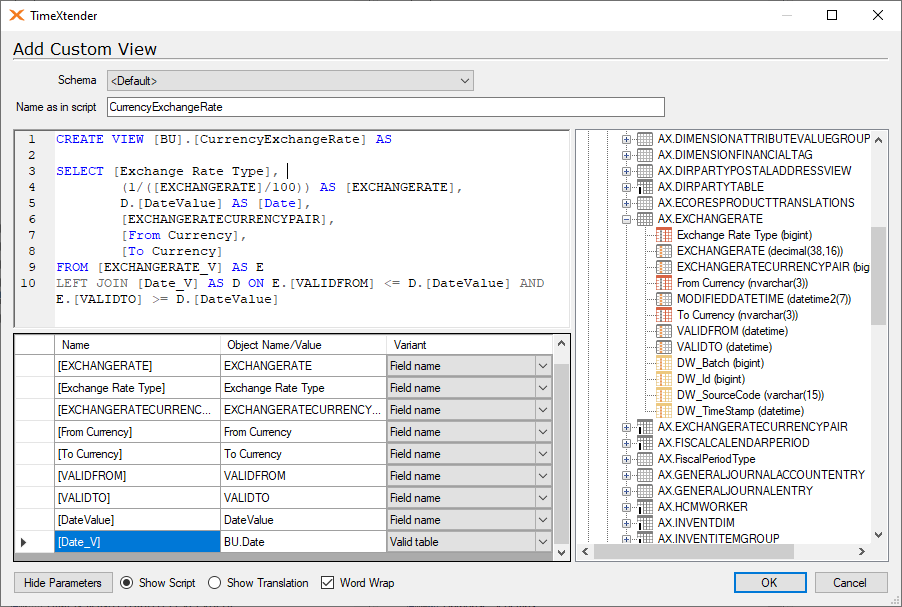Click table icon of AX.HCMWORKER

[x=645, y=507]
